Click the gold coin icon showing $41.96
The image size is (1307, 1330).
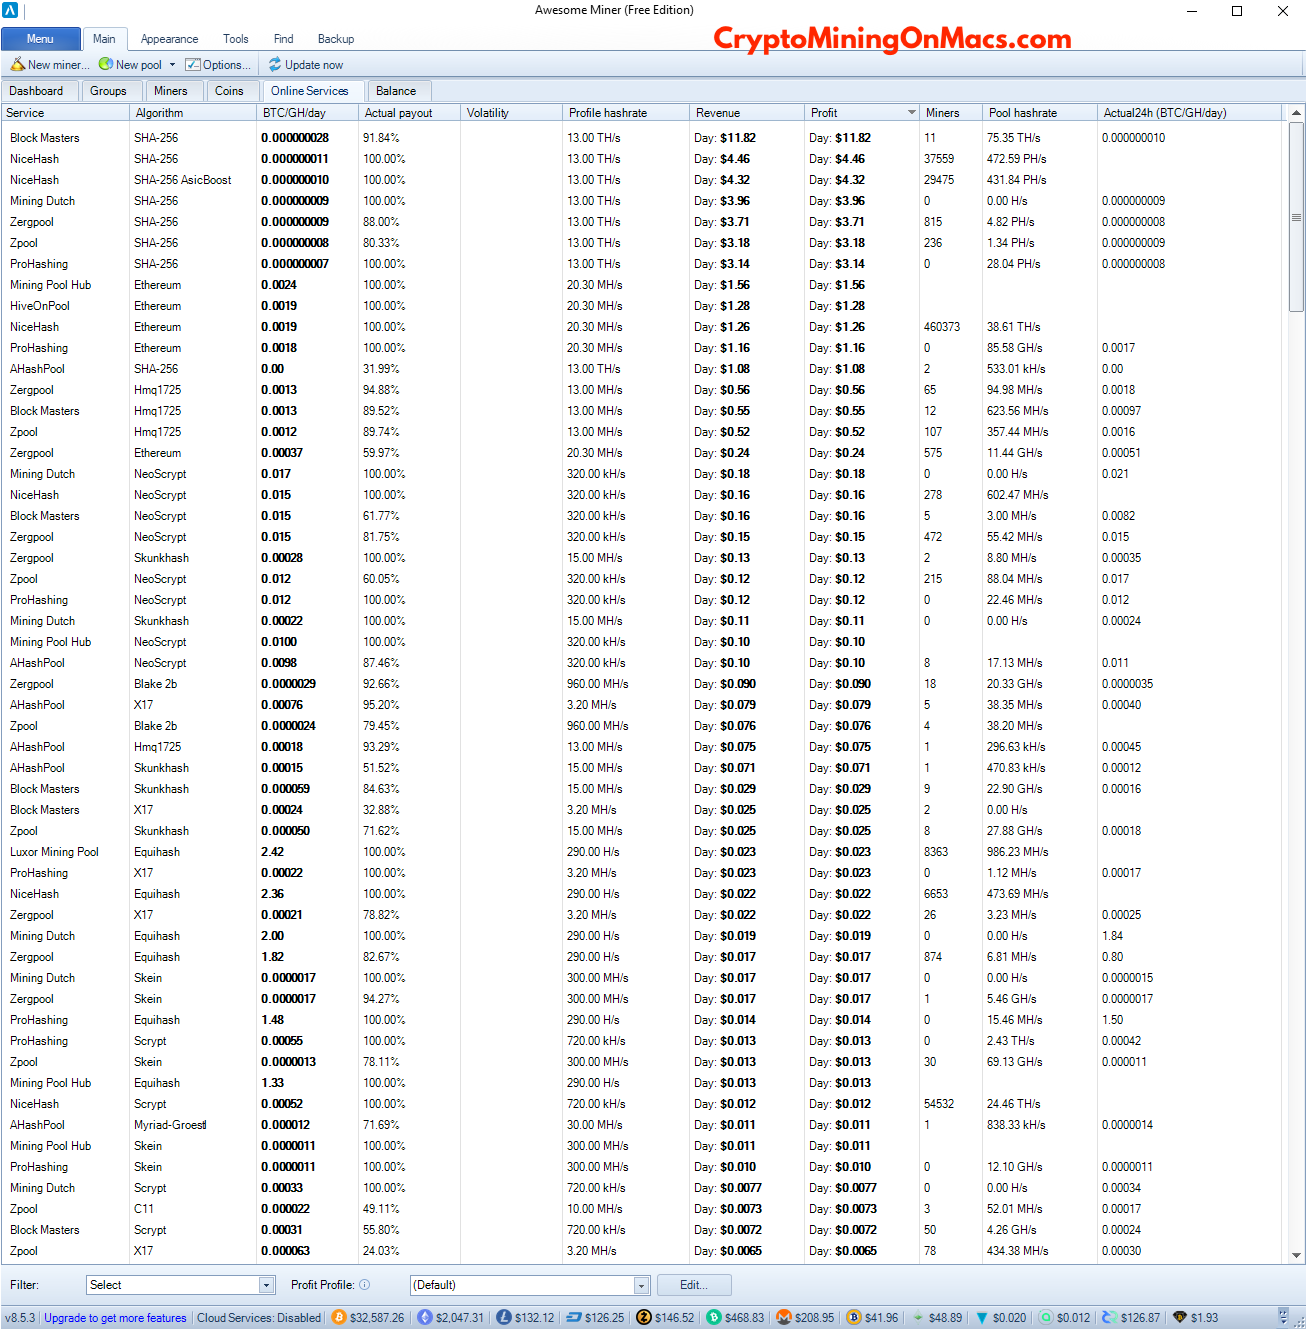coord(854,1318)
